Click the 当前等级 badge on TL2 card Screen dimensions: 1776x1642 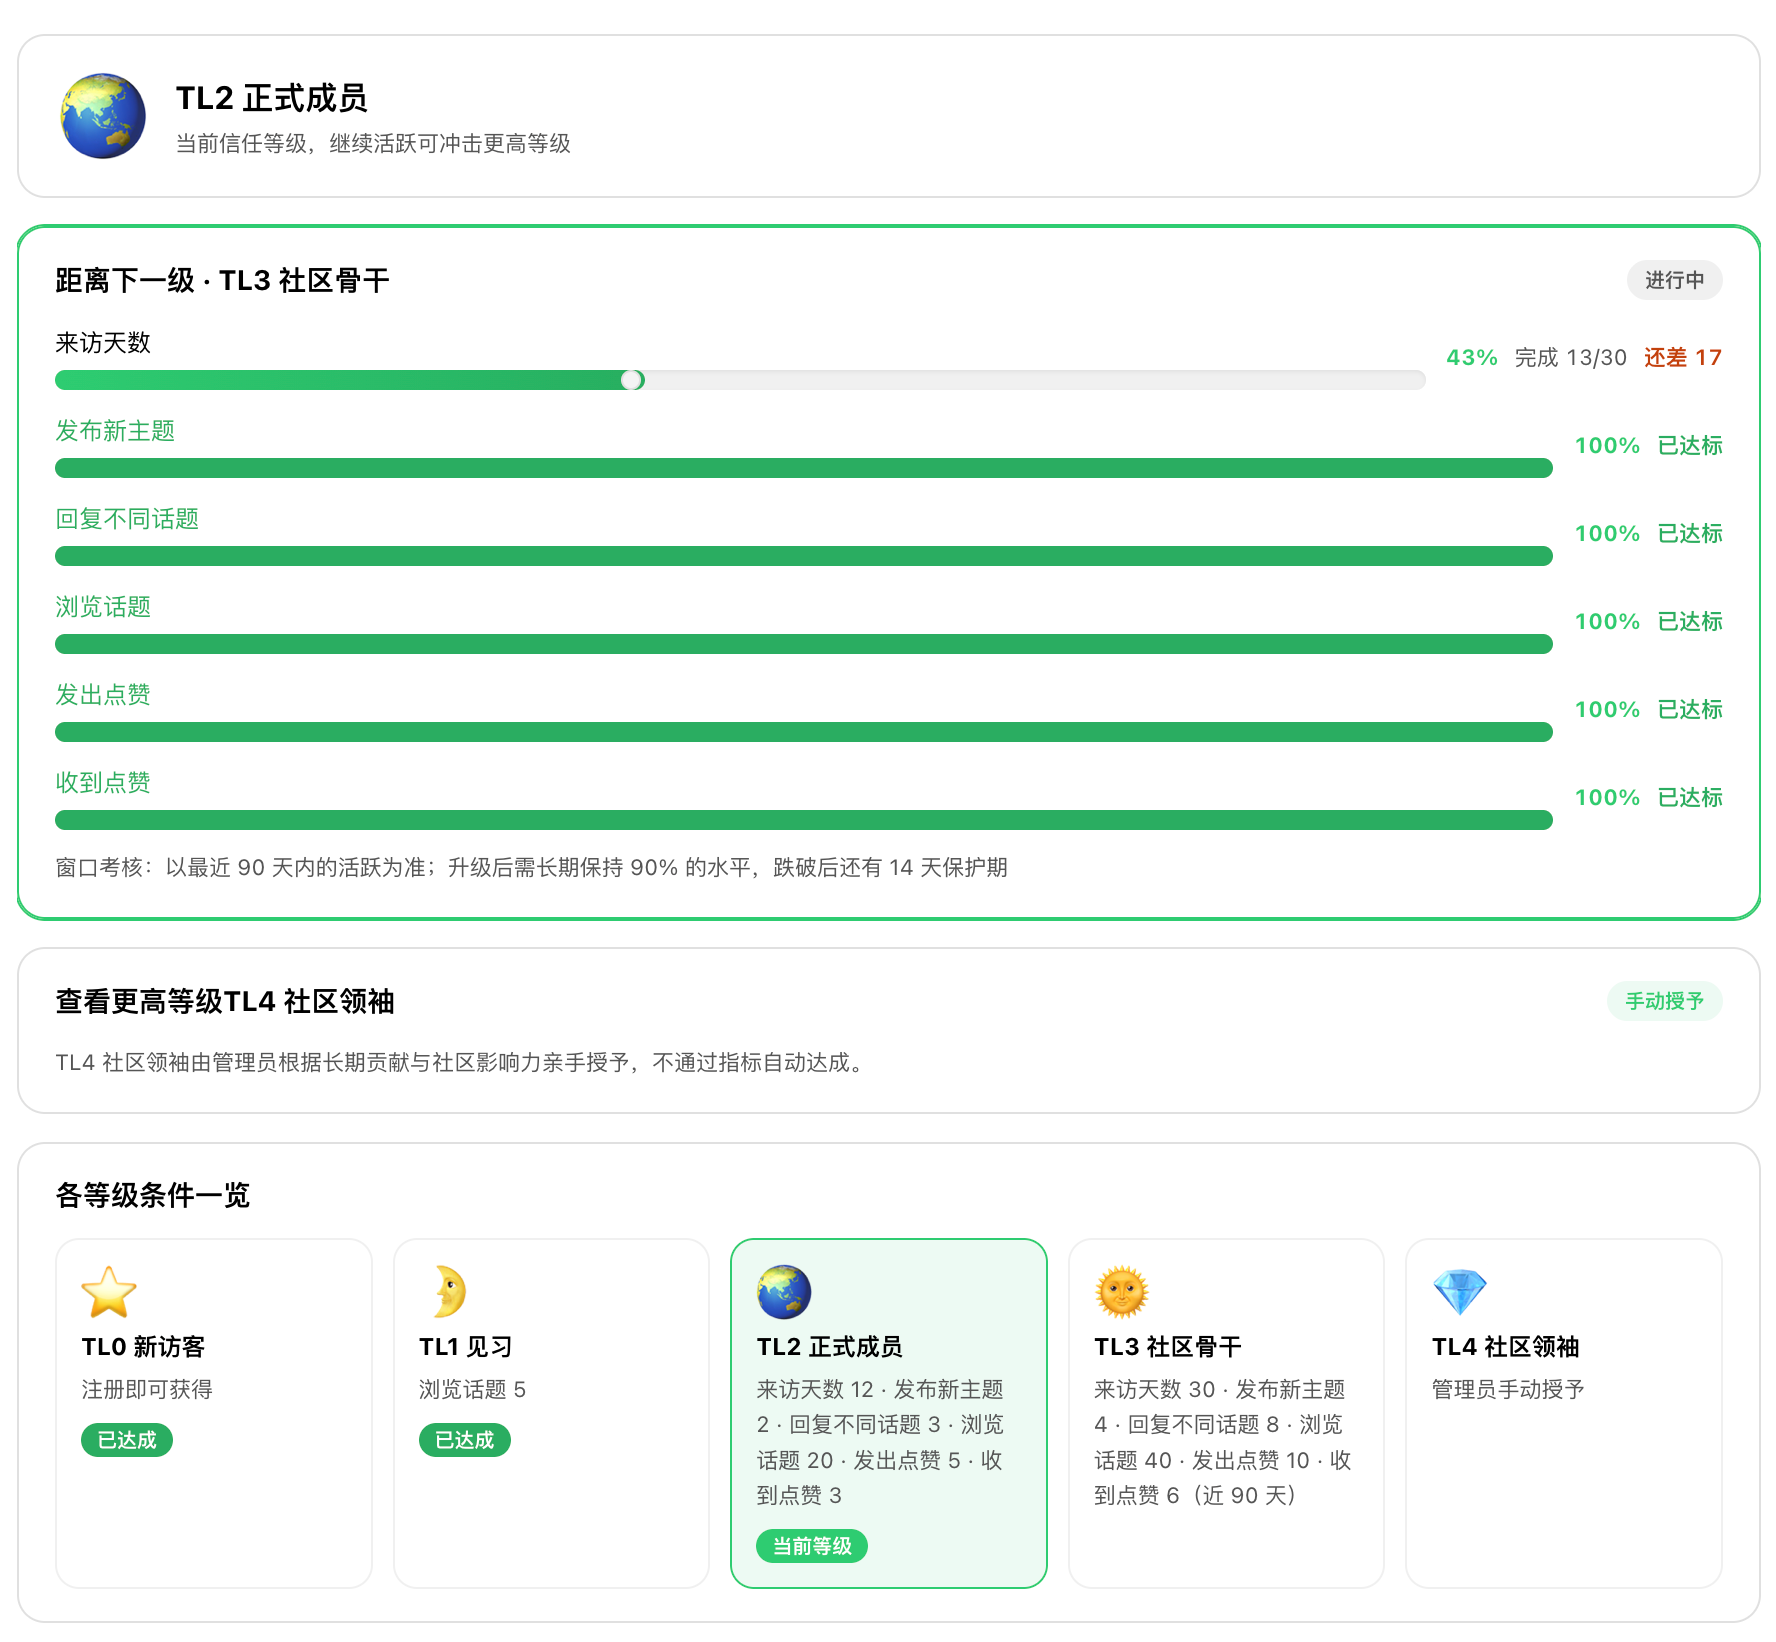[x=812, y=1546]
